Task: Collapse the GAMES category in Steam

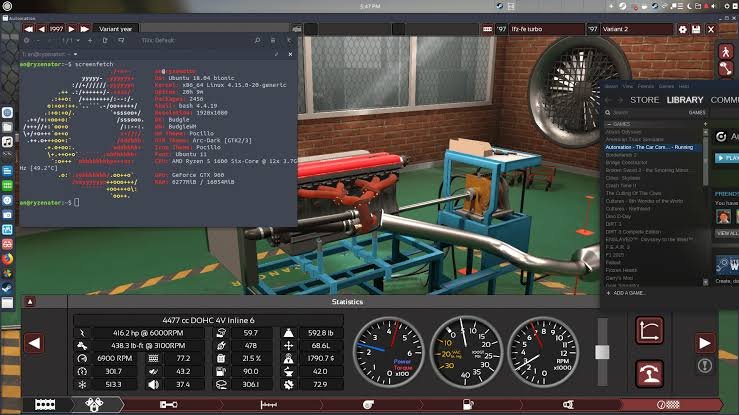Action: [609, 124]
